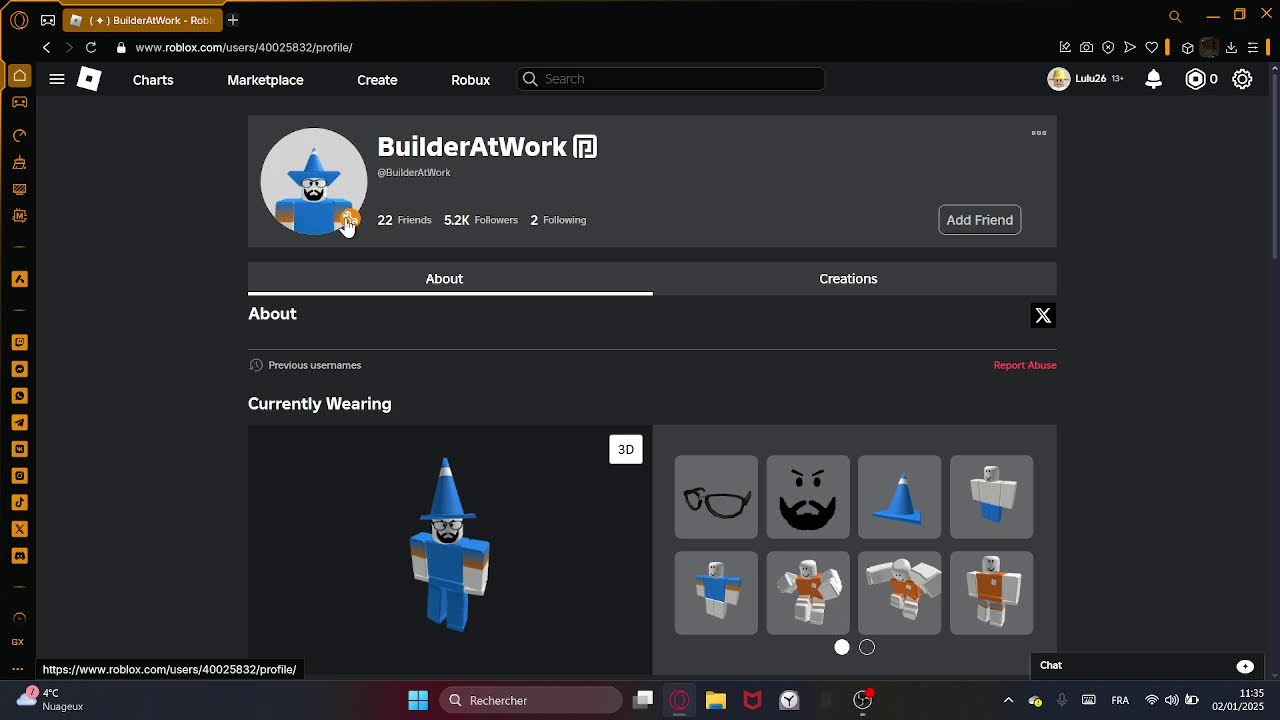This screenshot has width=1280, height=720.
Task: Open Twitch in the Opera sidebar
Action: pyautogui.click(x=19, y=342)
